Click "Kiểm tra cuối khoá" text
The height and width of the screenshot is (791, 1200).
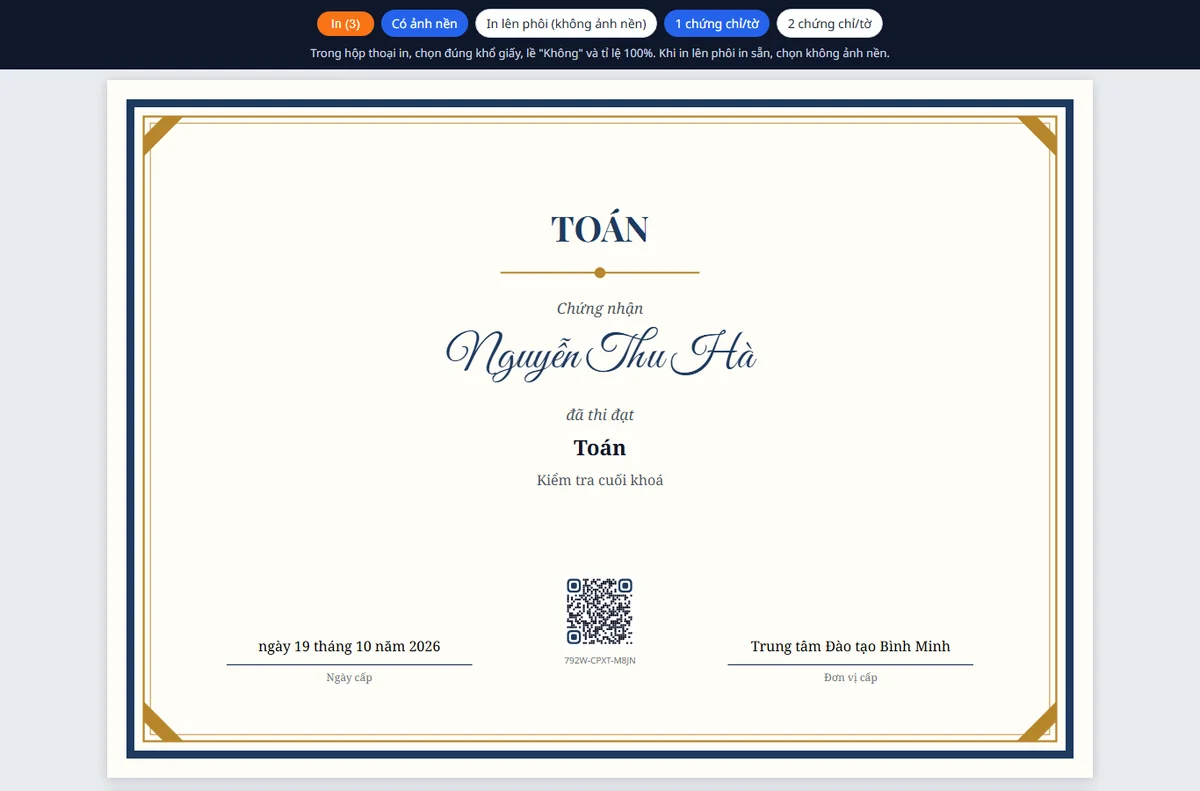pos(600,480)
